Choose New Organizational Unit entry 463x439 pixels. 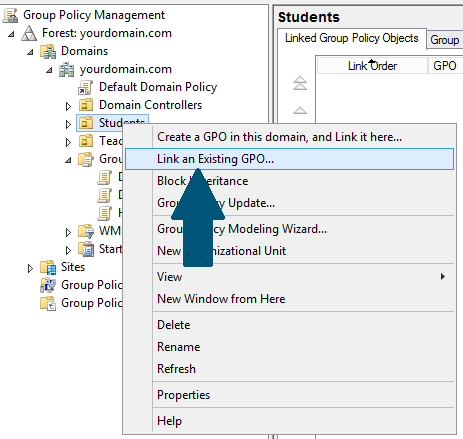click(x=289, y=251)
